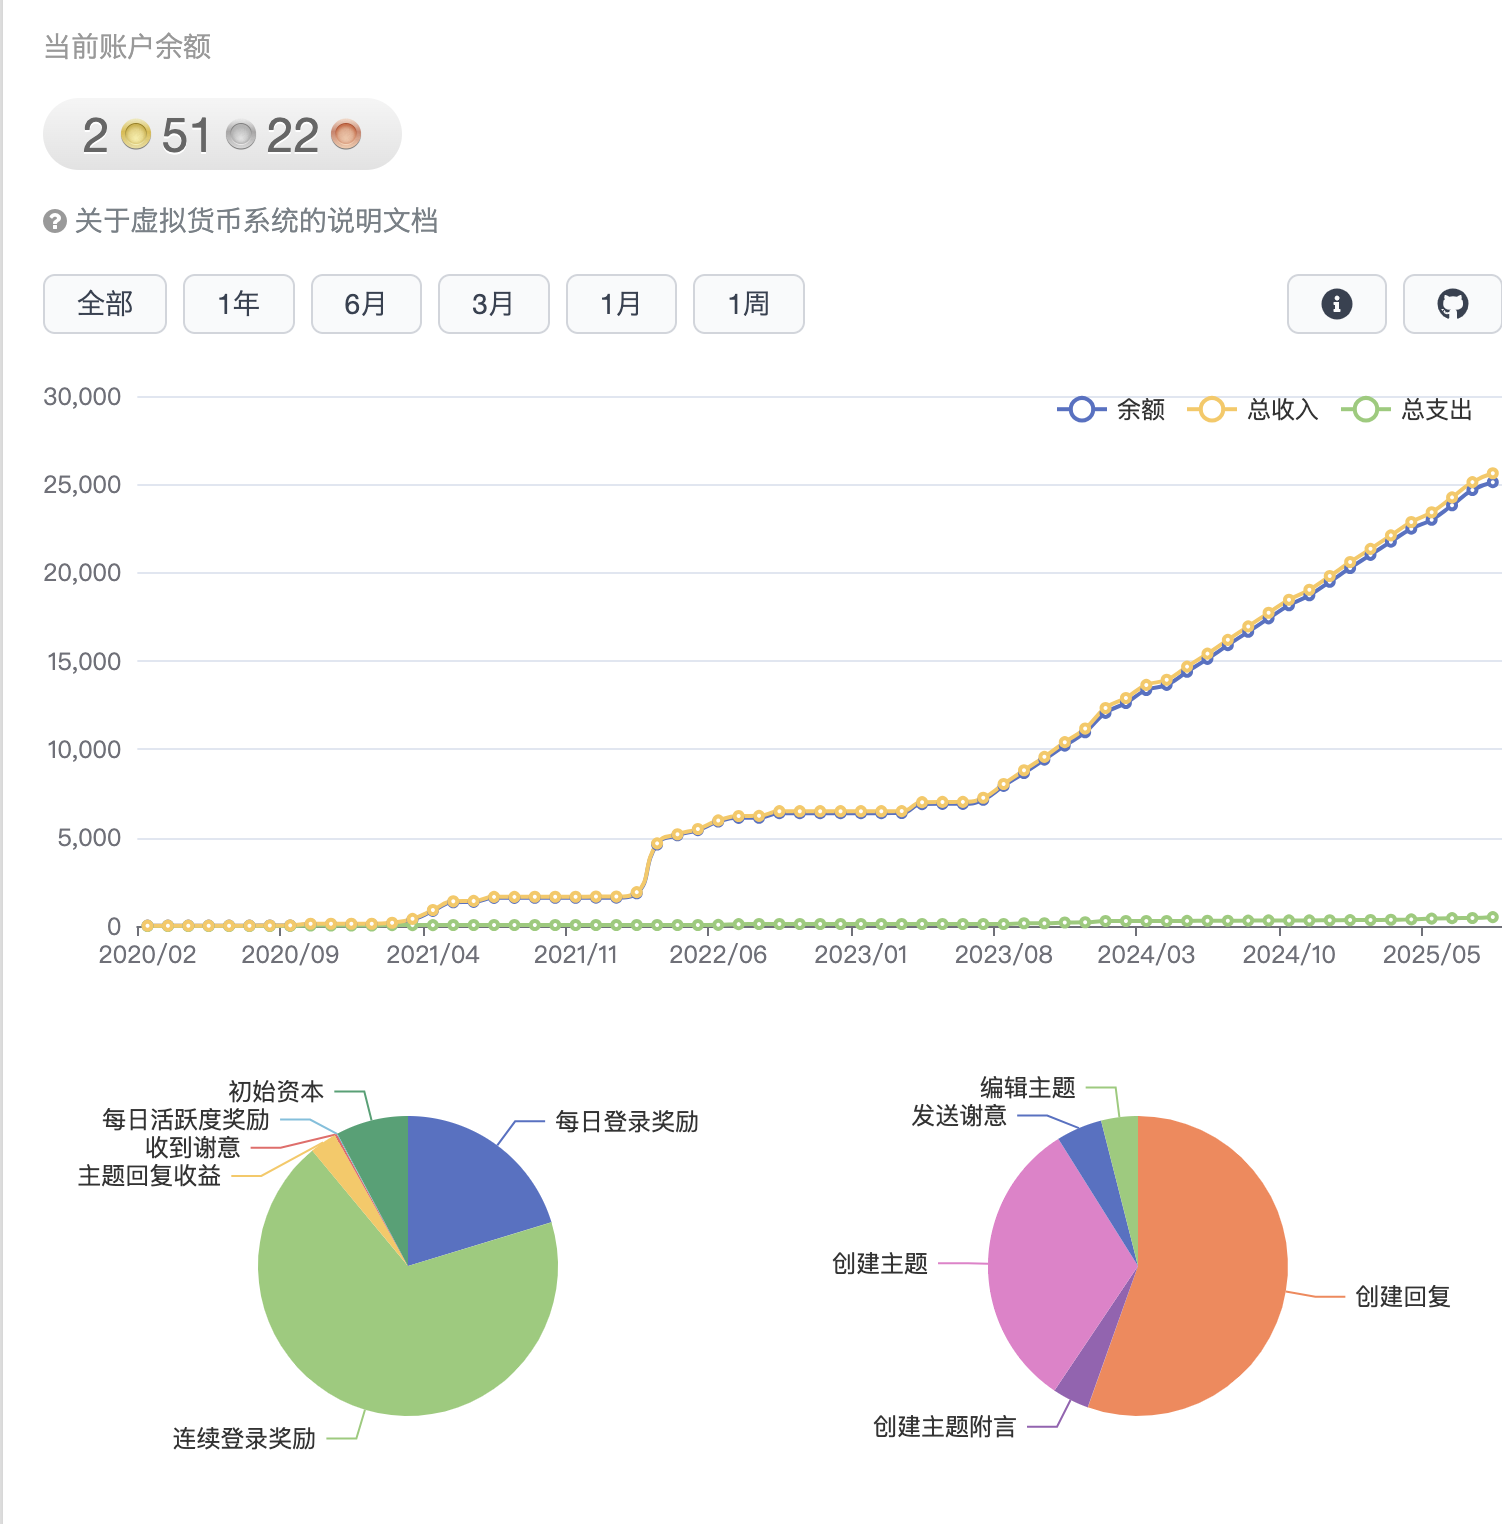Viewport: 1502px width, 1524px height.
Task: Select the 3月 time range
Action: (493, 304)
